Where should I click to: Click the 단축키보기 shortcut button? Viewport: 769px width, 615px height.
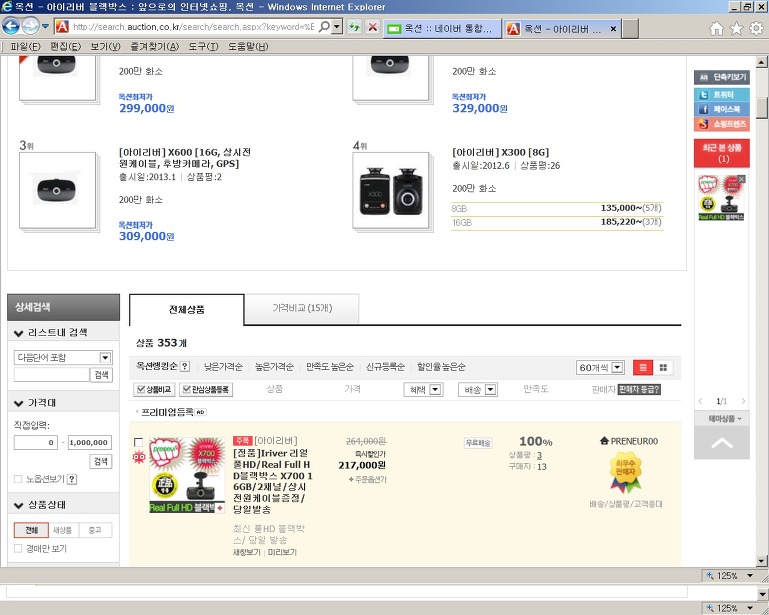click(721, 77)
